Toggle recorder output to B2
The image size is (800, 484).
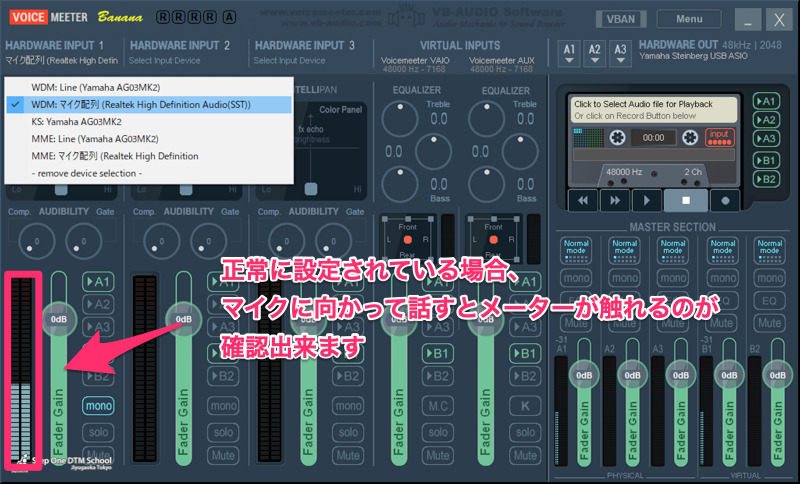[766, 180]
